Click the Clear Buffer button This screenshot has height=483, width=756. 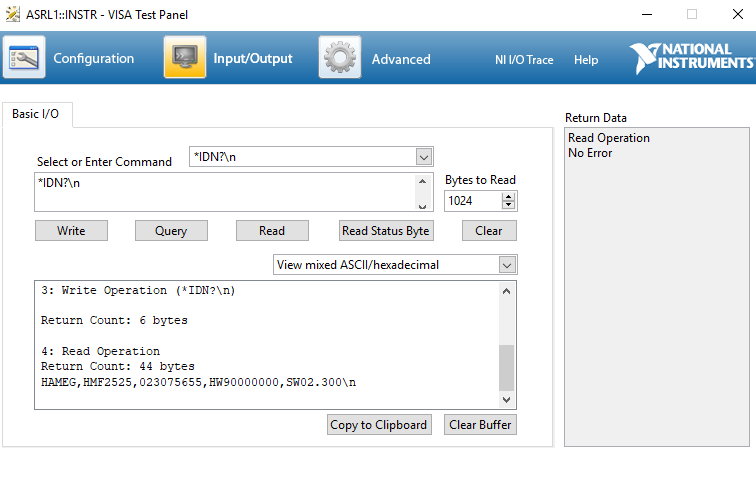click(x=480, y=425)
